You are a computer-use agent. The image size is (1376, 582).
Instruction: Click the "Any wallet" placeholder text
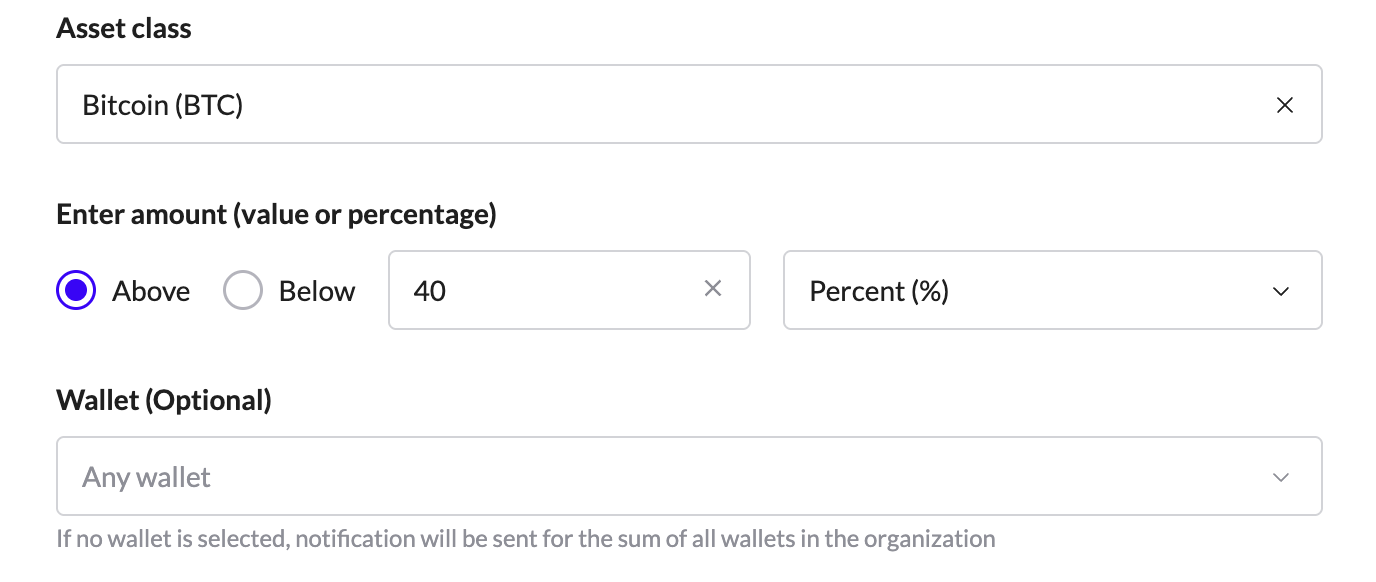point(147,477)
